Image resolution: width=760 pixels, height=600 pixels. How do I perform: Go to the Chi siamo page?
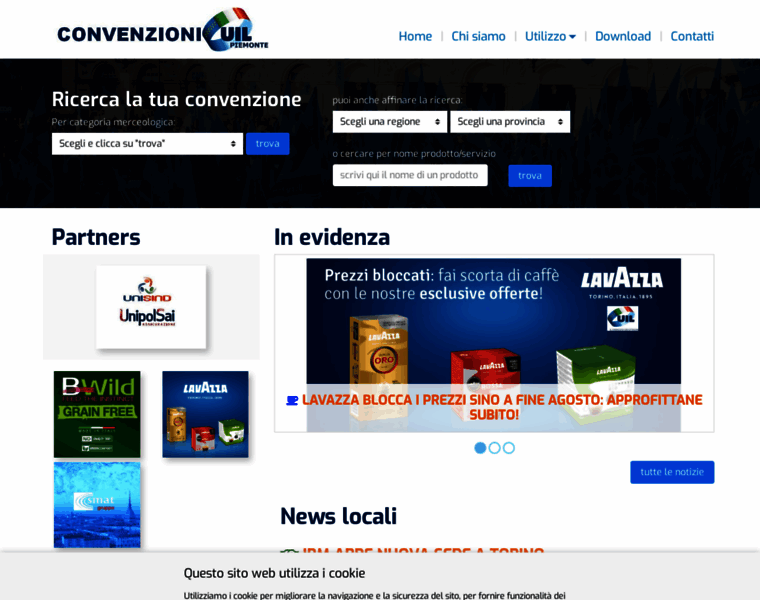pyautogui.click(x=478, y=36)
